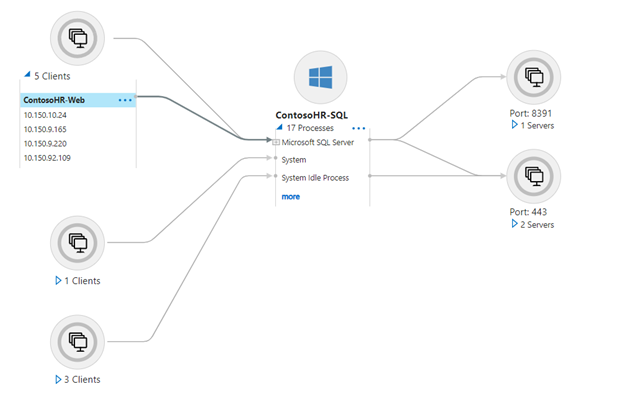Select the Port 8391 server group icon

point(534,77)
